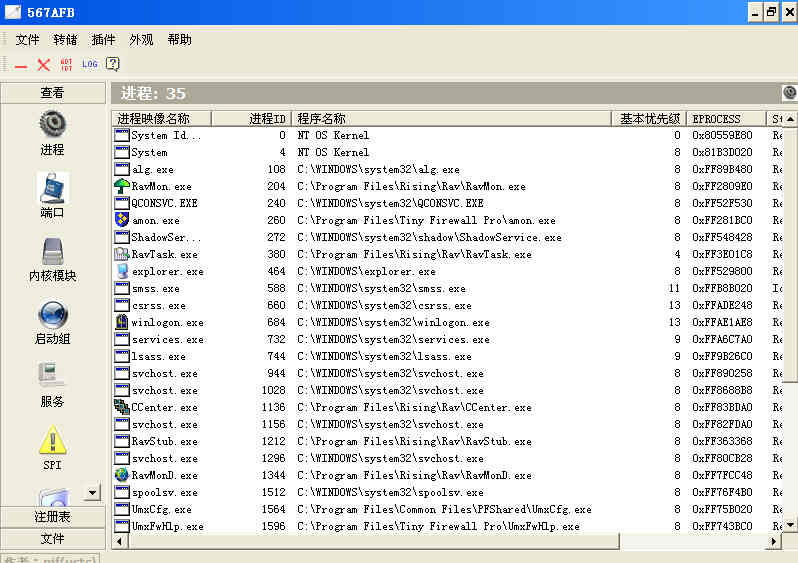This screenshot has width=798, height=563.
Task: Click the 进程: 35 count header
Action: click(x=153, y=93)
